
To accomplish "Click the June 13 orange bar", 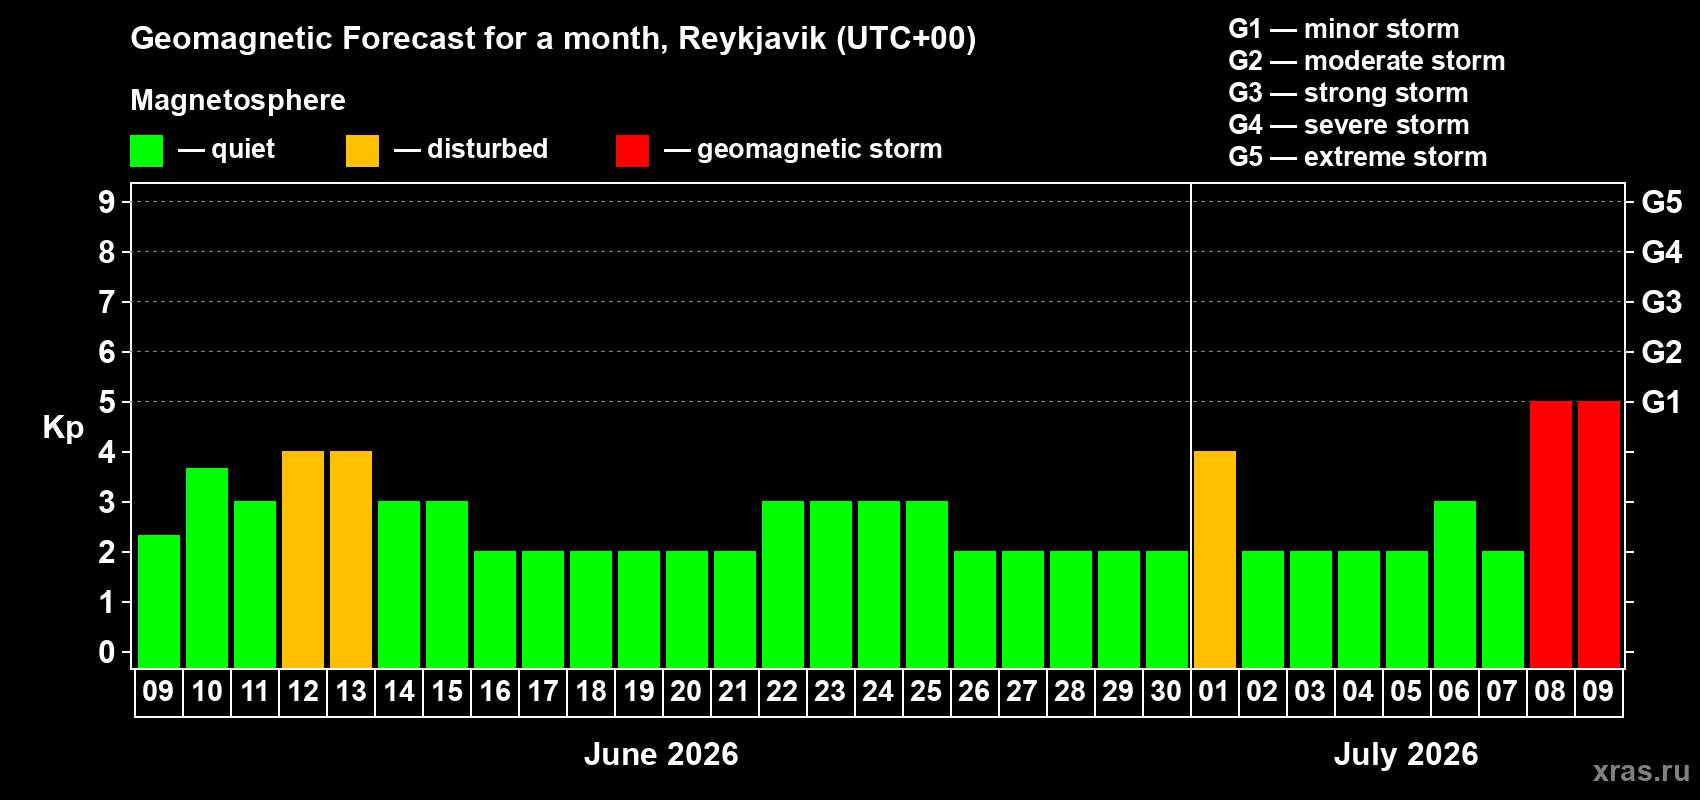I will click(x=351, y=559).
